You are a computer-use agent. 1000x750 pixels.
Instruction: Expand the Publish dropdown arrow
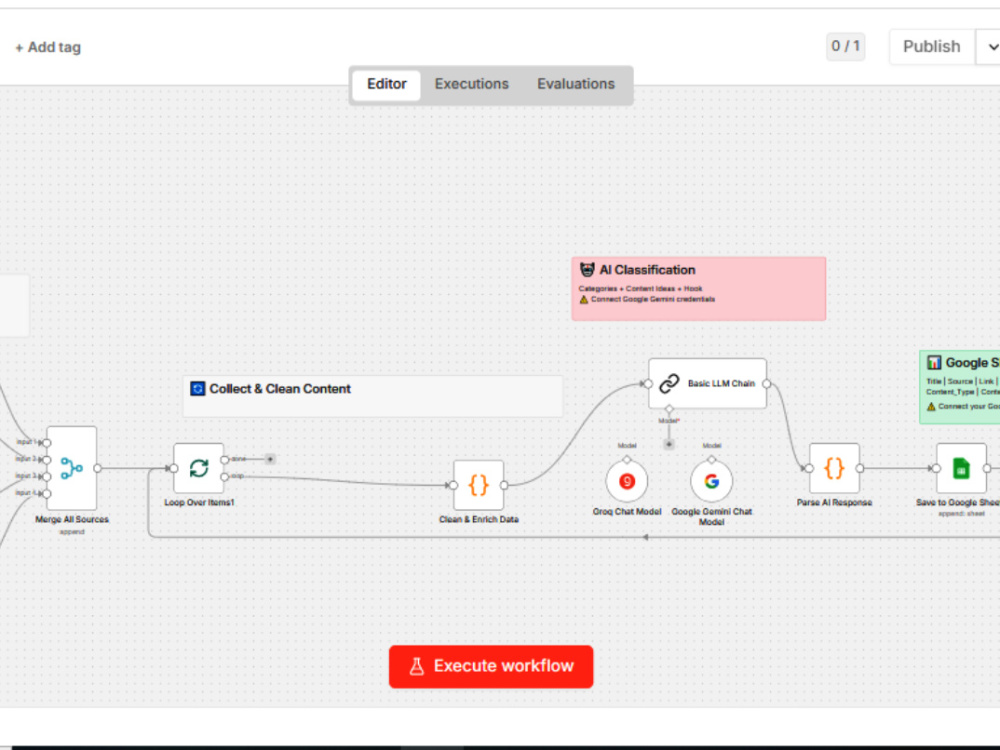tap(992, 47)
